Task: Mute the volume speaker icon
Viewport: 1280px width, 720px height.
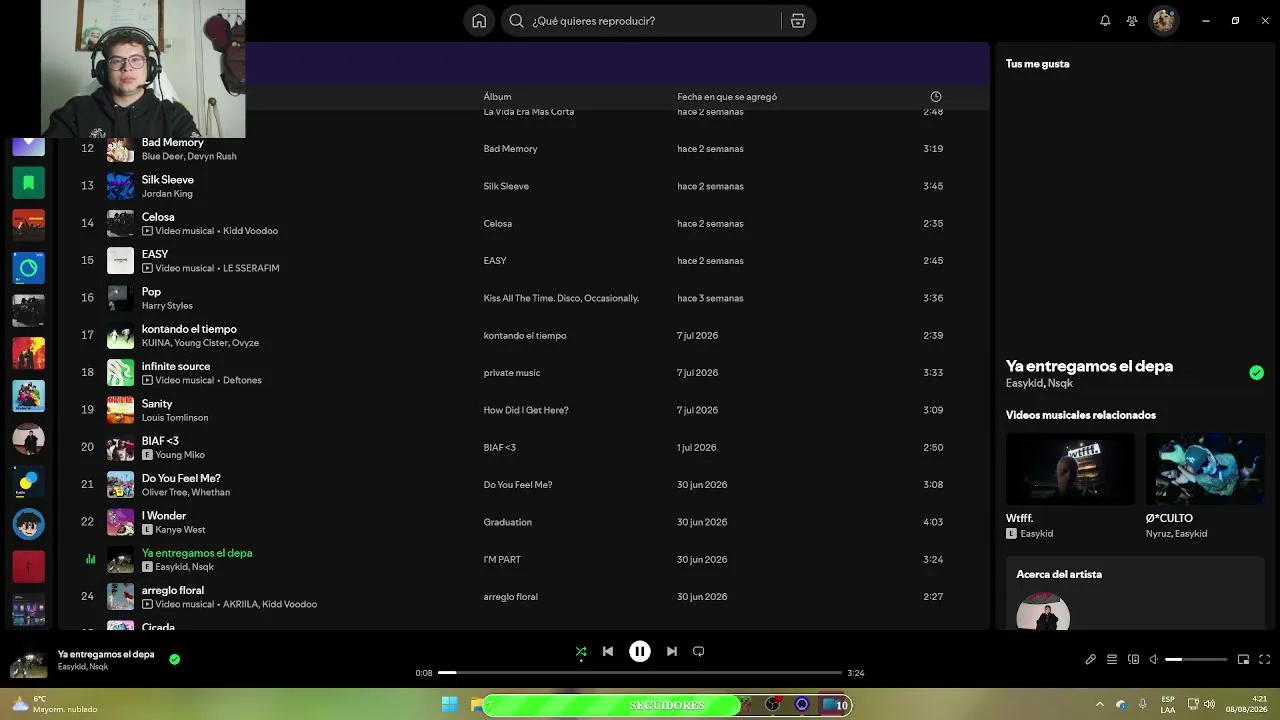Action: 1154,659
